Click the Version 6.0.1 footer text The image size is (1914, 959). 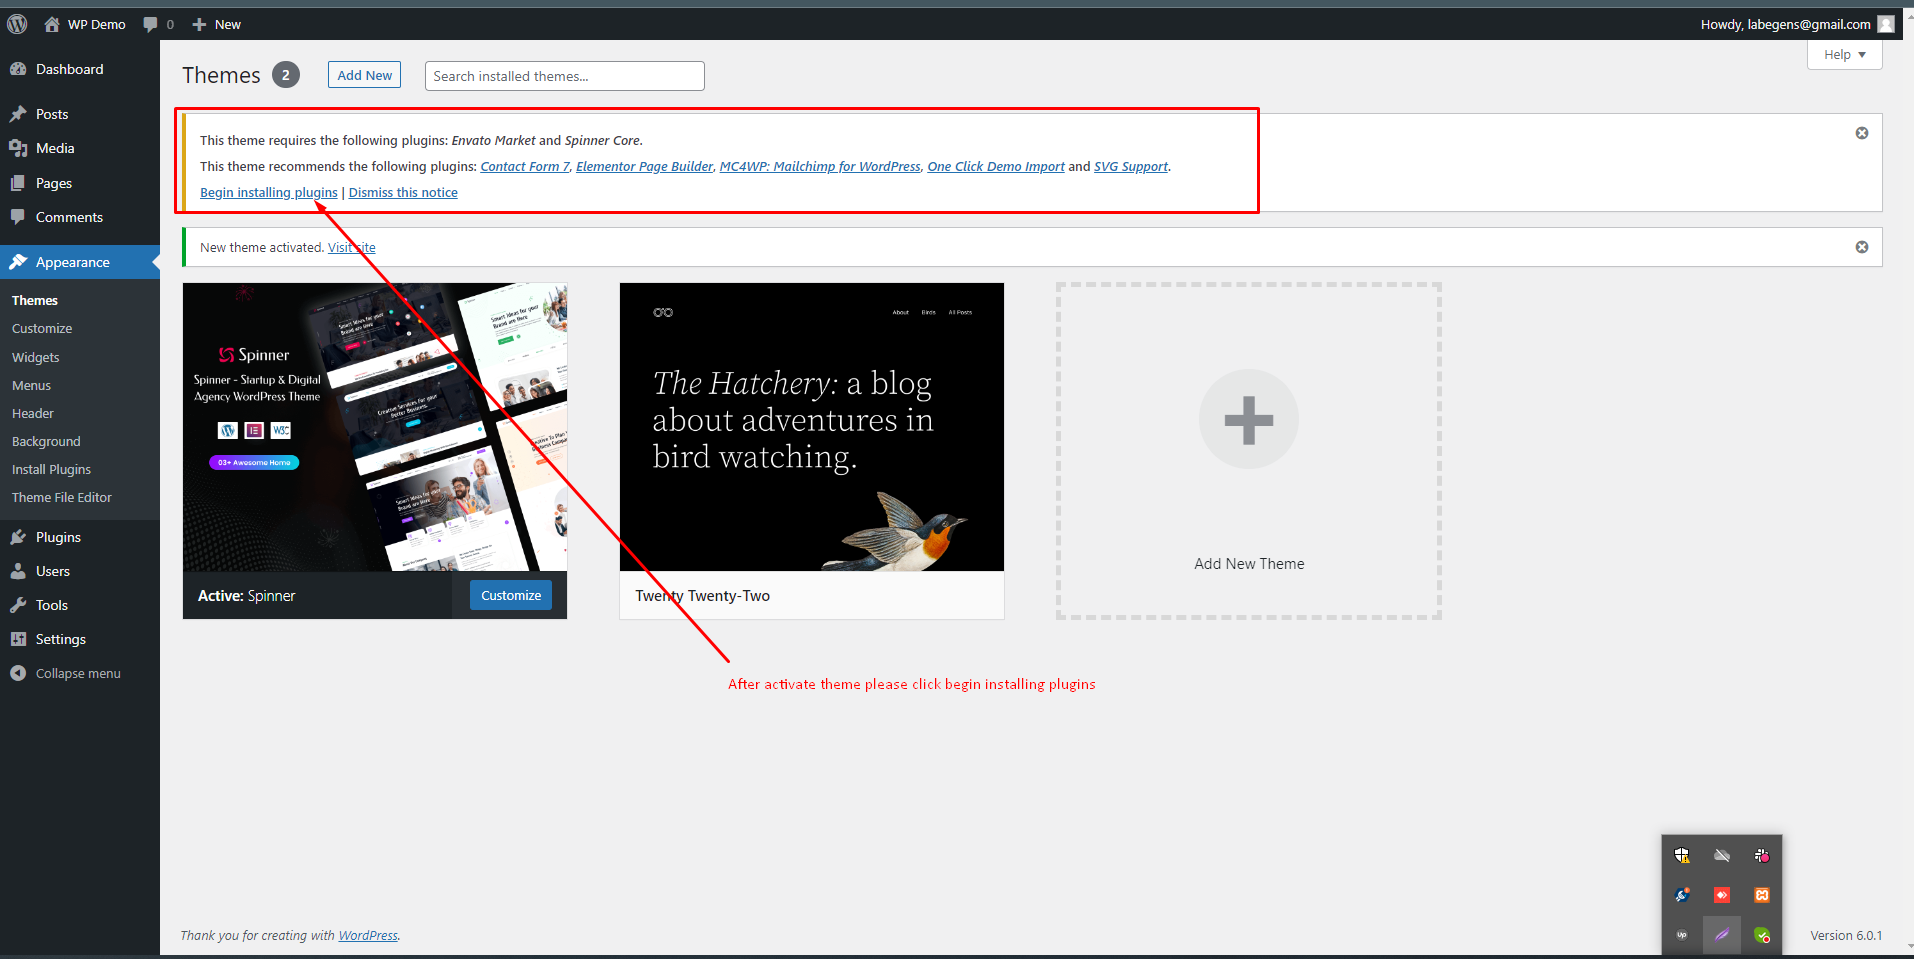point(1846,935)
